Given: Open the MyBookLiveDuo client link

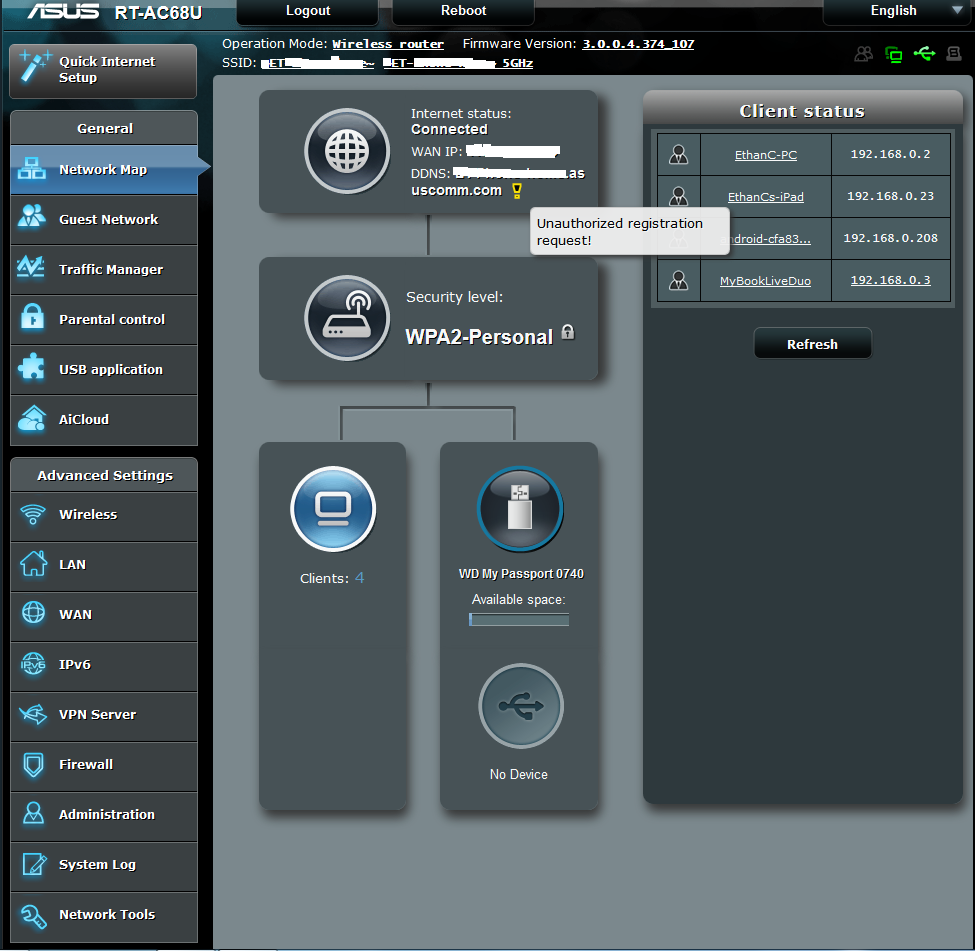Looking at the screenshot, I should pyautogui.click(x=765, y=281).
